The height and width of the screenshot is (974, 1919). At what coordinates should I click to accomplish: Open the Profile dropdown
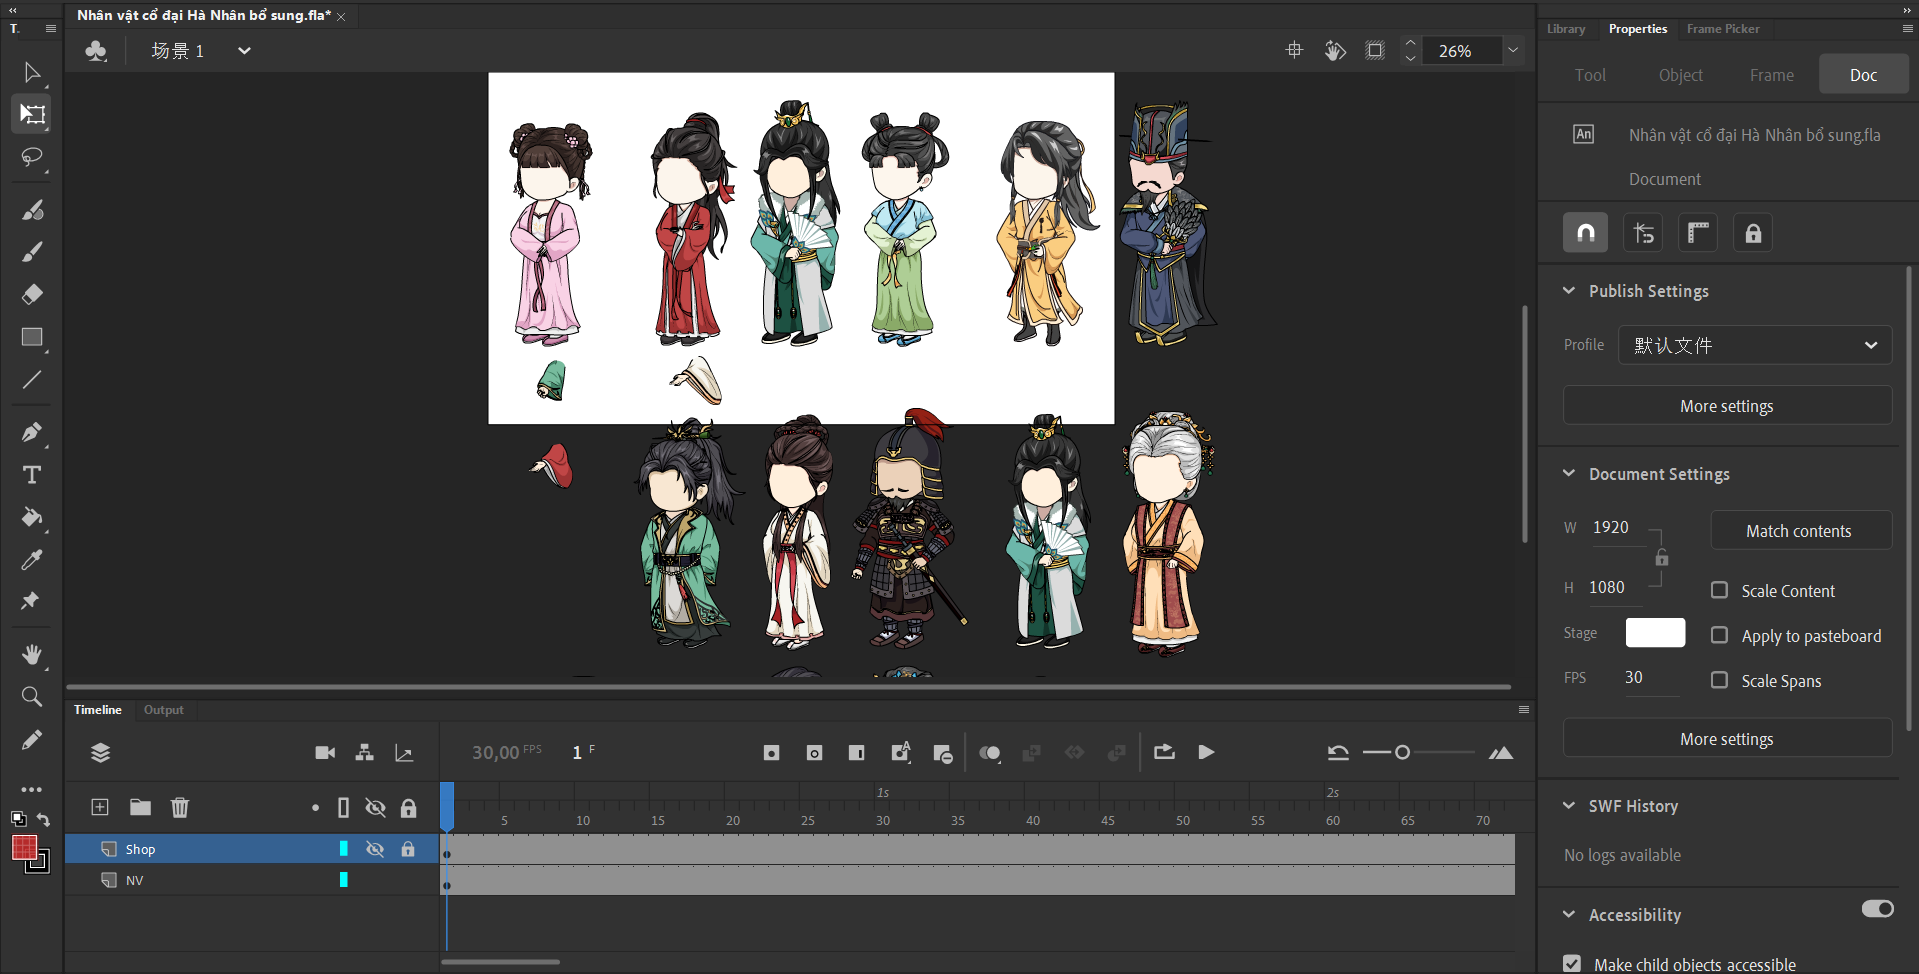pyautogui.click(x=1754, y=345)
